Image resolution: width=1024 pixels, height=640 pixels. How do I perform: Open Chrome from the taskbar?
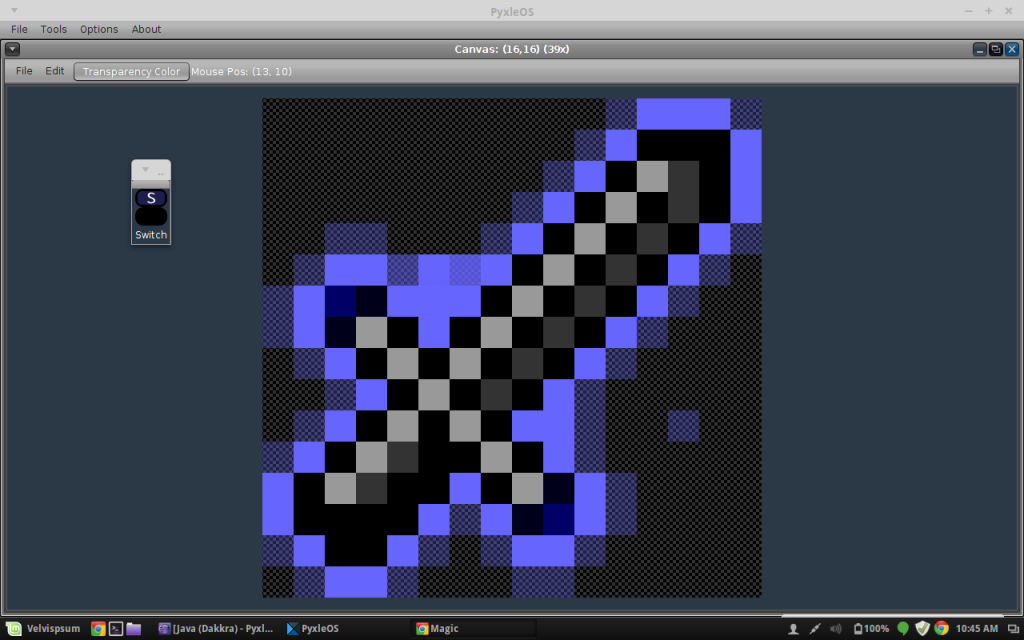tap(97, 628)
